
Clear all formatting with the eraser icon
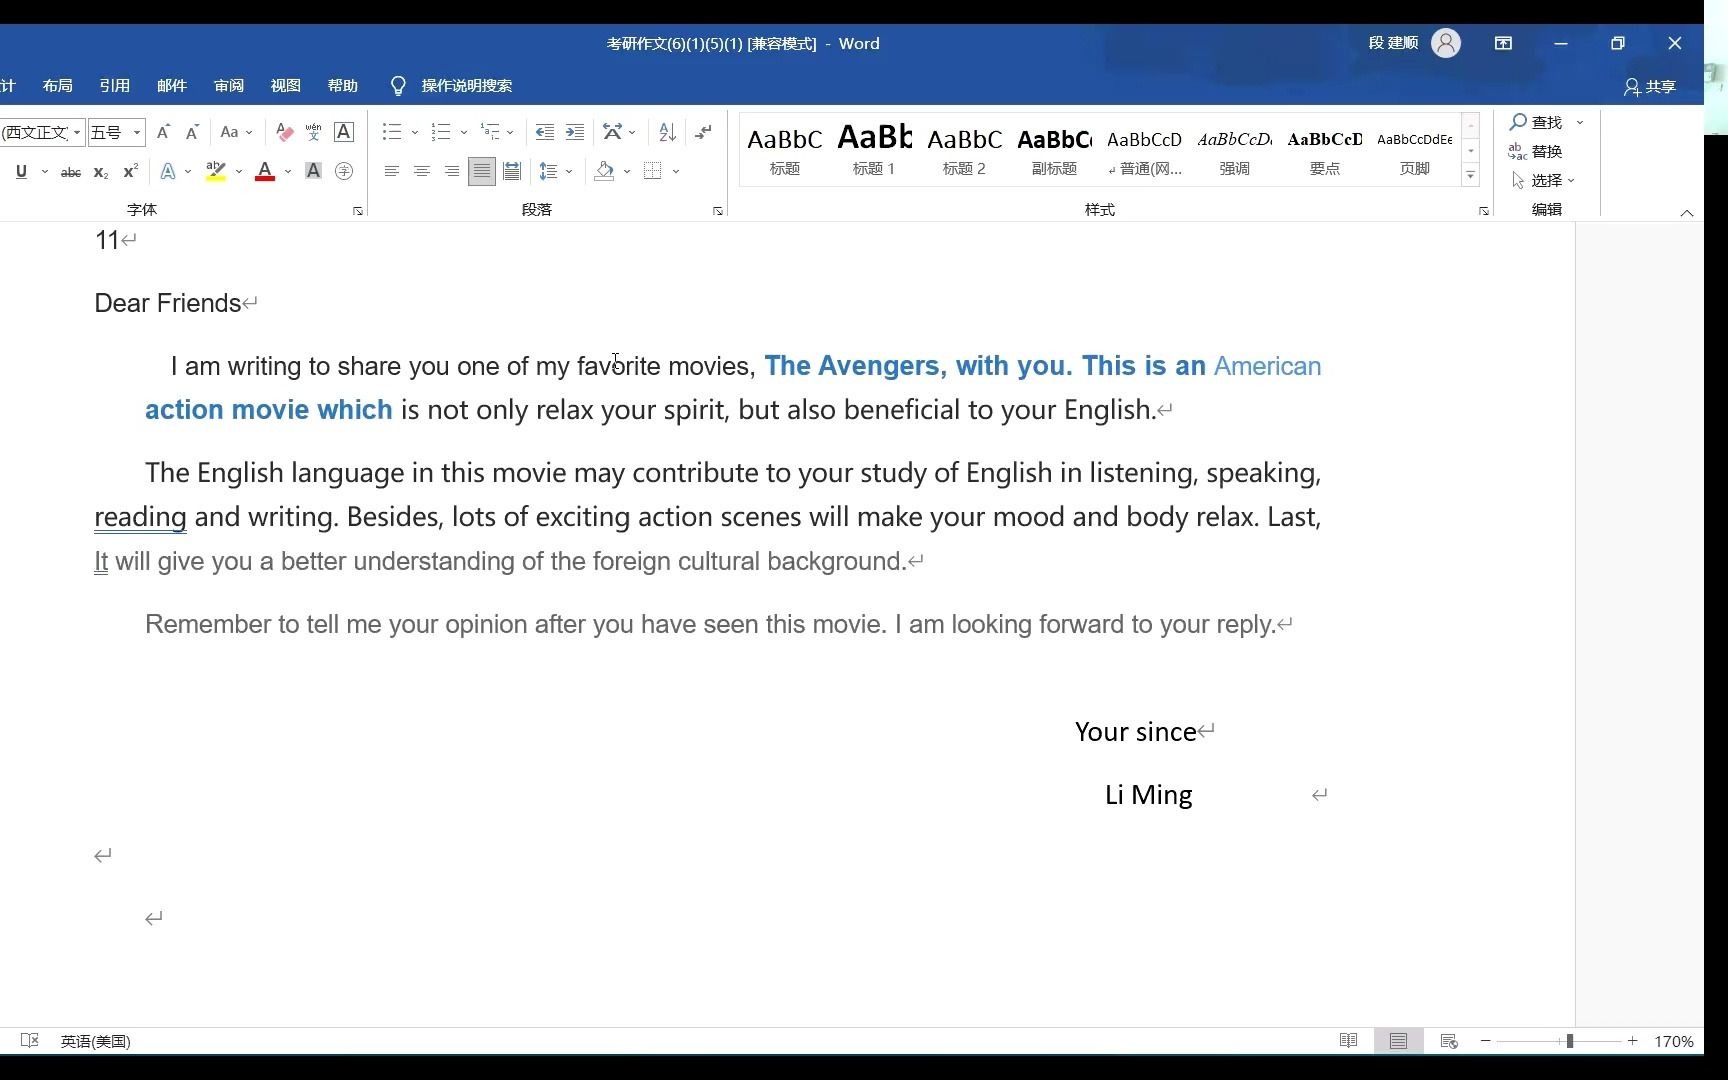284,132
